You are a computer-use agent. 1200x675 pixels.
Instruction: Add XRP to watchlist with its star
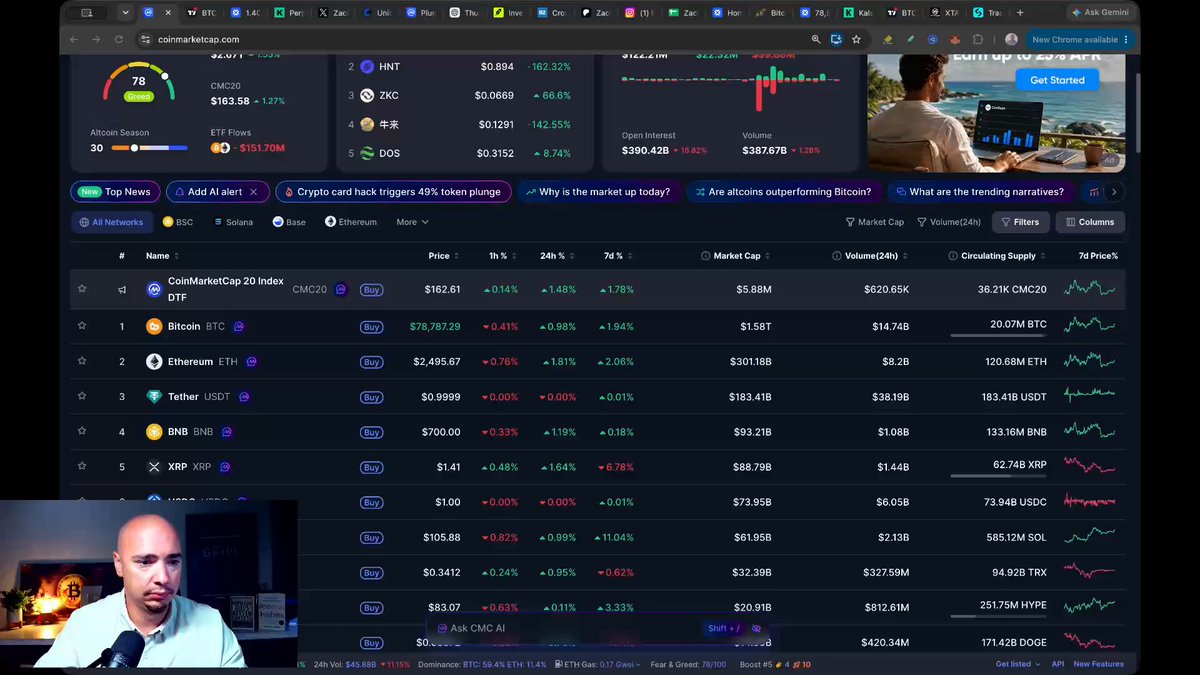[82, 467]
